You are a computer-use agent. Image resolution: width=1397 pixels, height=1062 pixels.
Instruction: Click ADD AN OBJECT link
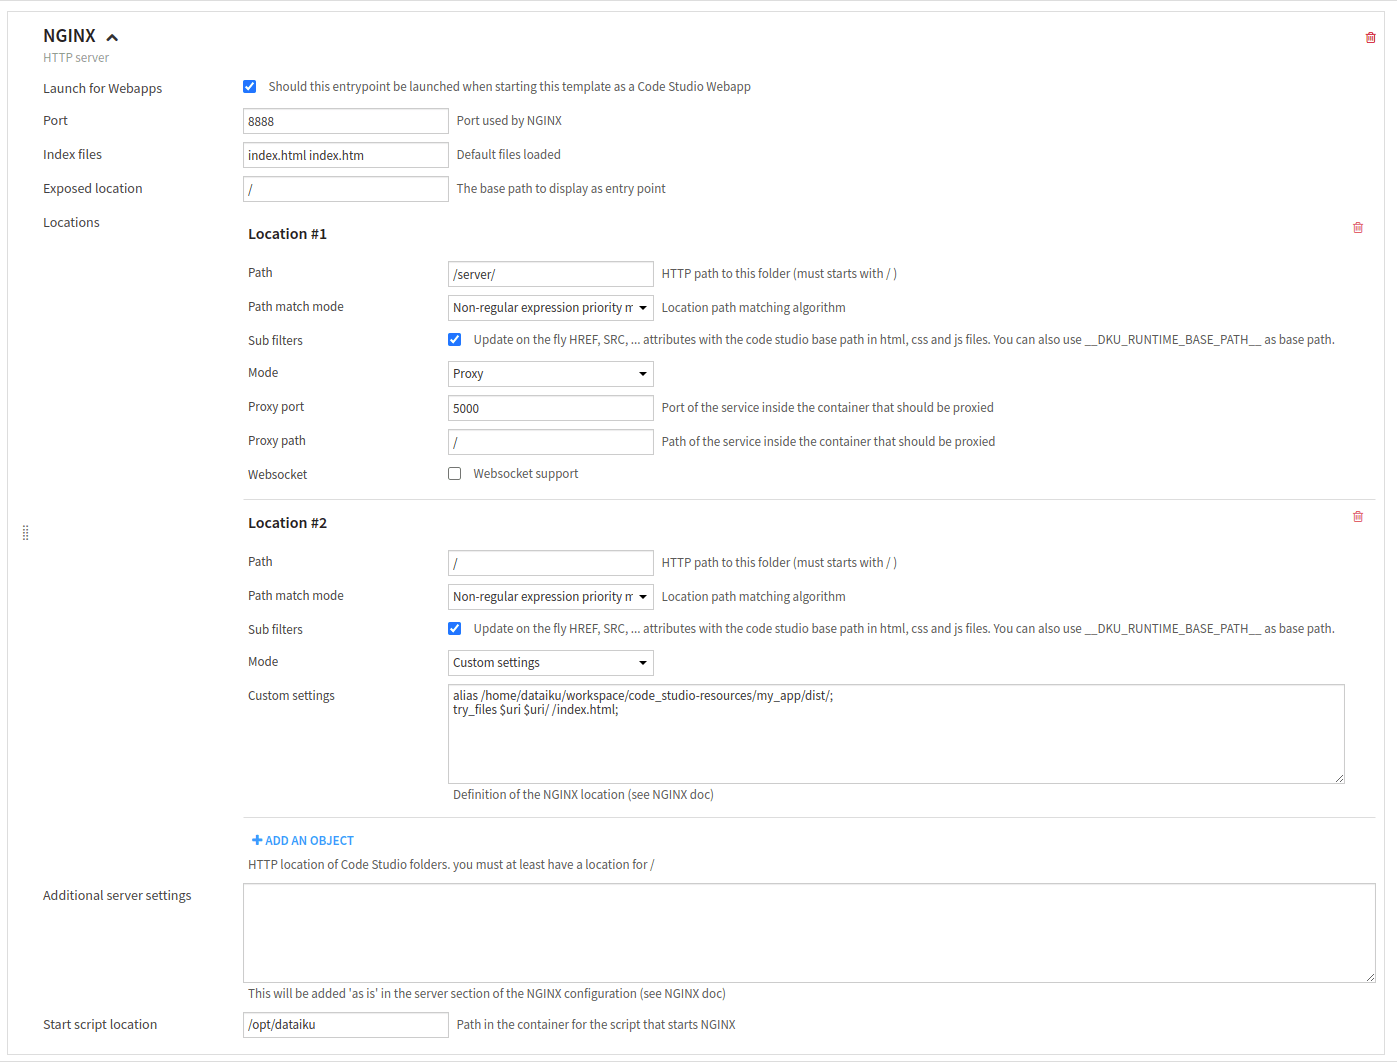pyautogui.click(x=309, y=841)
